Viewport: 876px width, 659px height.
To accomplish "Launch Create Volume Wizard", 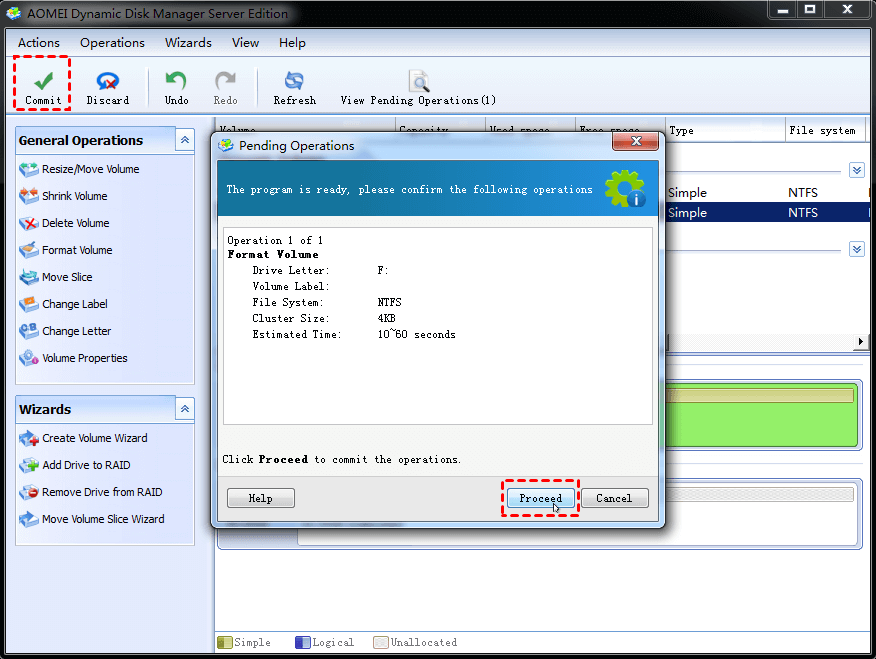I will (83, 438).
